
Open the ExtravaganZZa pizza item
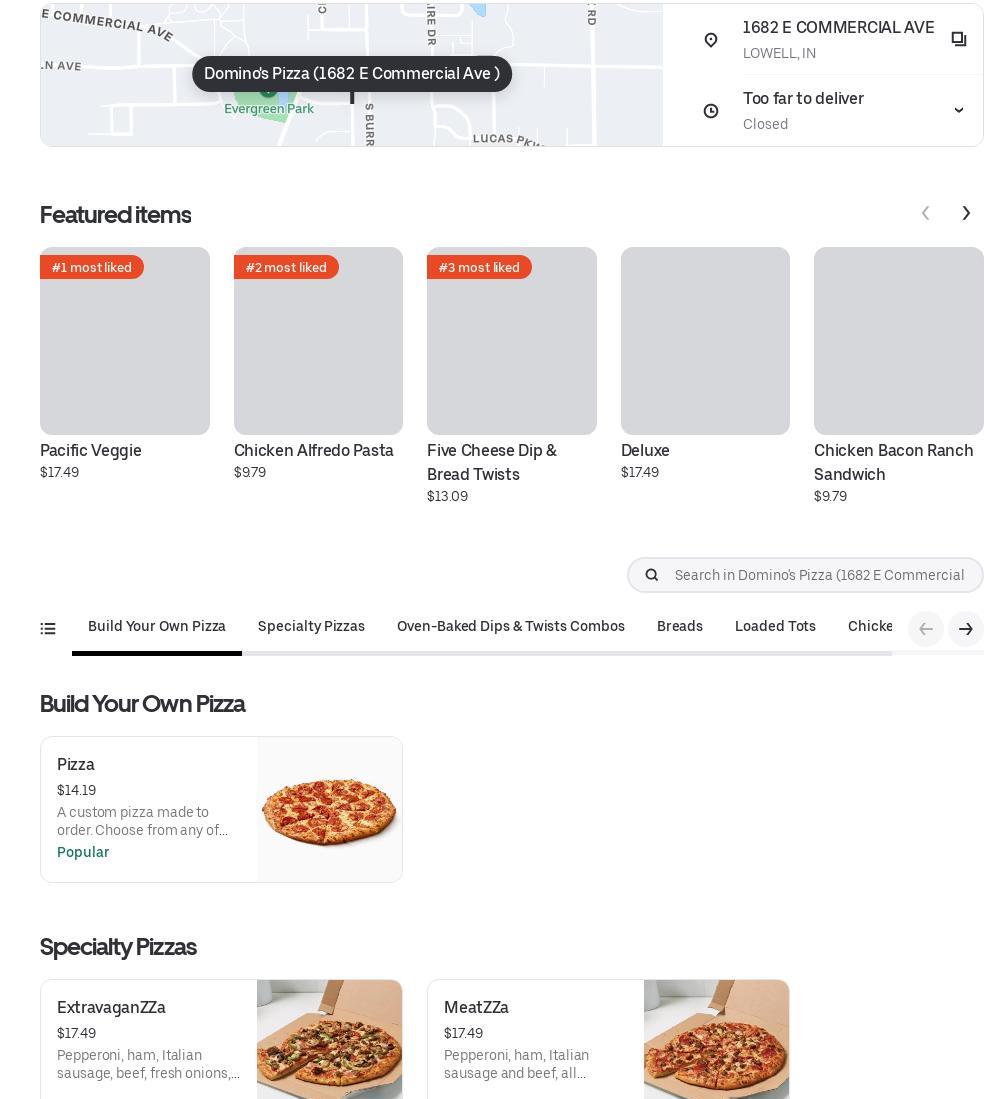pyautogui.click(x=221, y=1040)
